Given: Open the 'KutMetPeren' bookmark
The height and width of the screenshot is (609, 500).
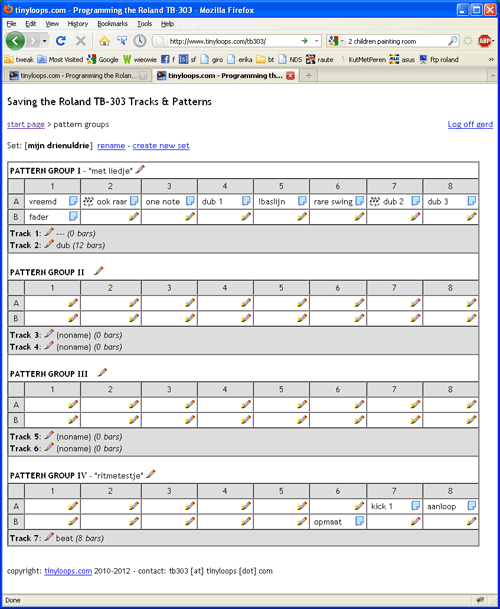Looking at the screenshot, I should [x=362, y=59].
